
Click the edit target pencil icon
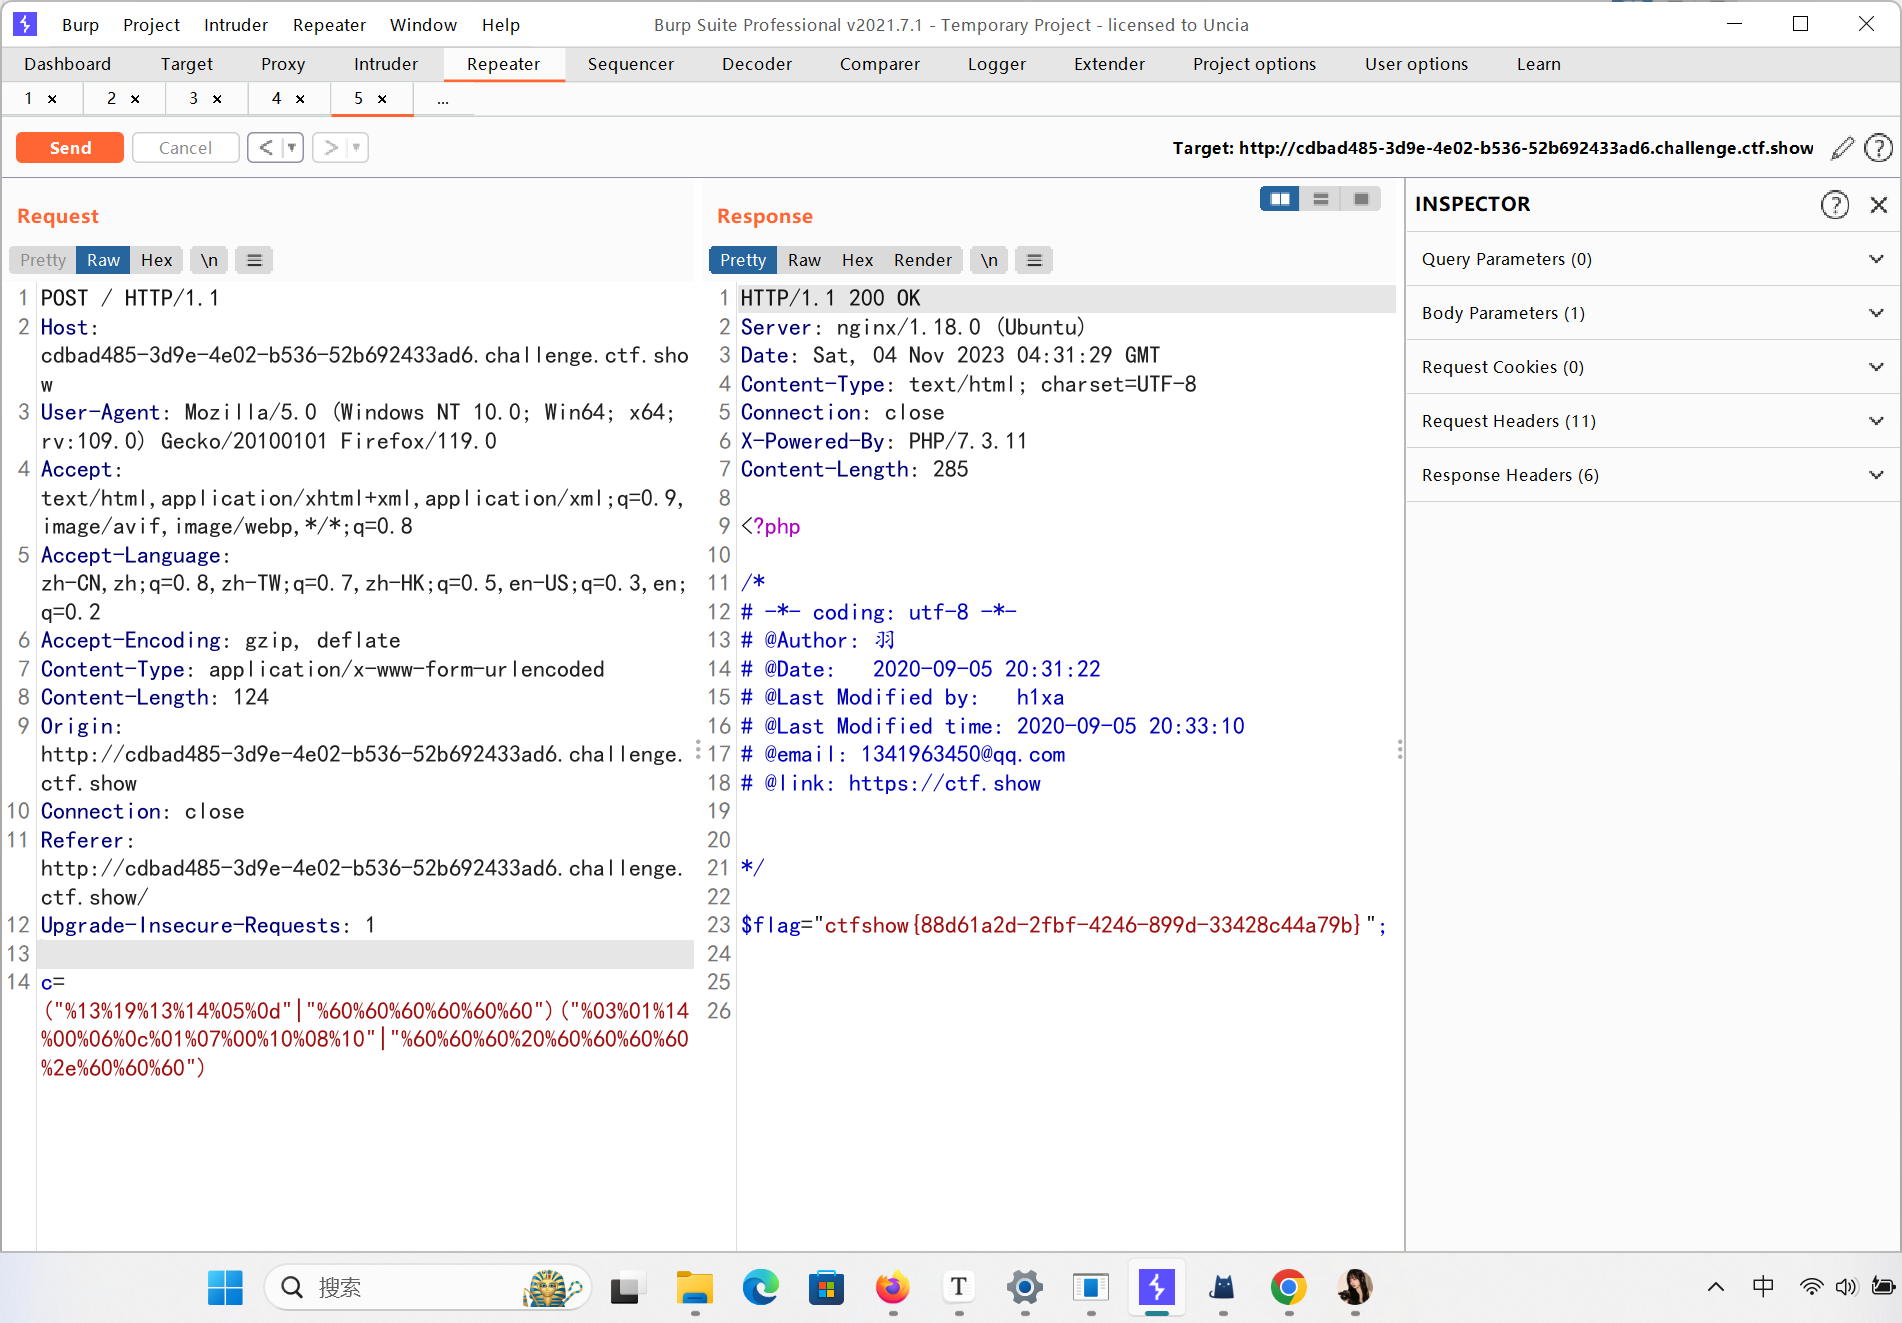(1842, 148)
